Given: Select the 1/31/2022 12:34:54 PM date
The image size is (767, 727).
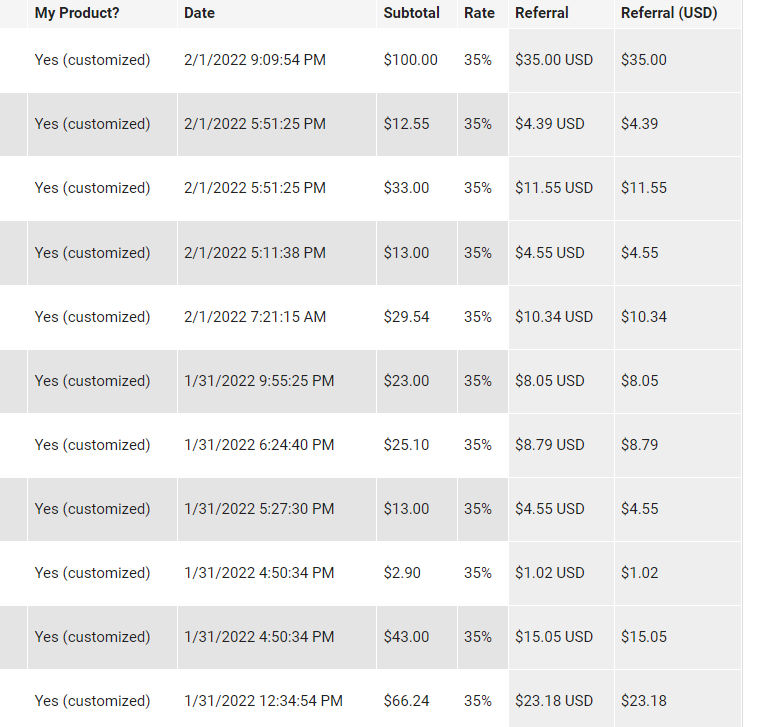Looking at the screenshot, I should click(263, 701).
